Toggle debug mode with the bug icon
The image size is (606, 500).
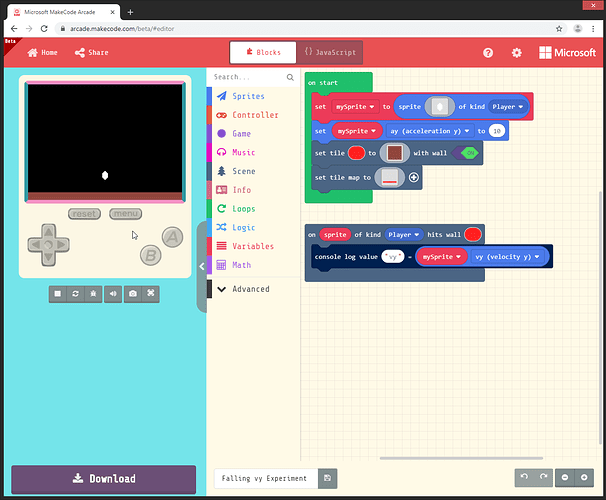pyautogui.click(x=93, y=294)
